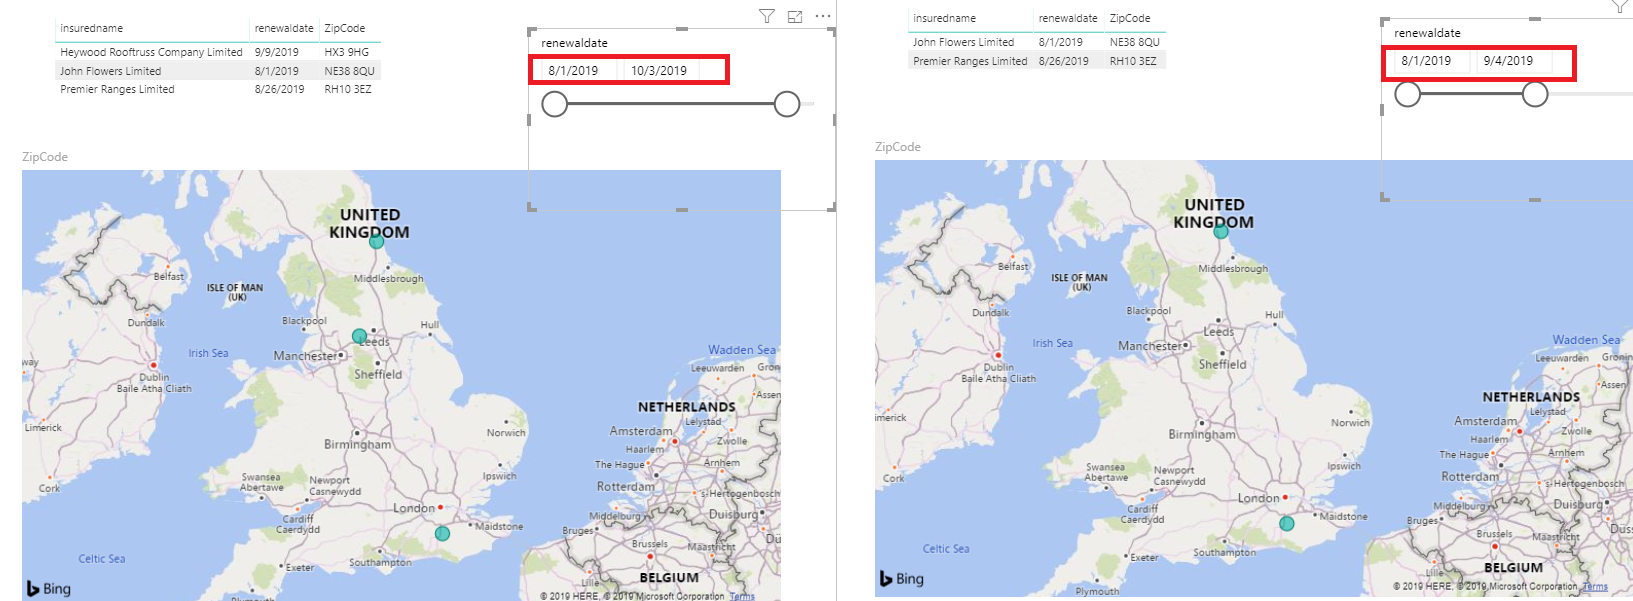Click map bubble south of London, left map

click(442, 534)
